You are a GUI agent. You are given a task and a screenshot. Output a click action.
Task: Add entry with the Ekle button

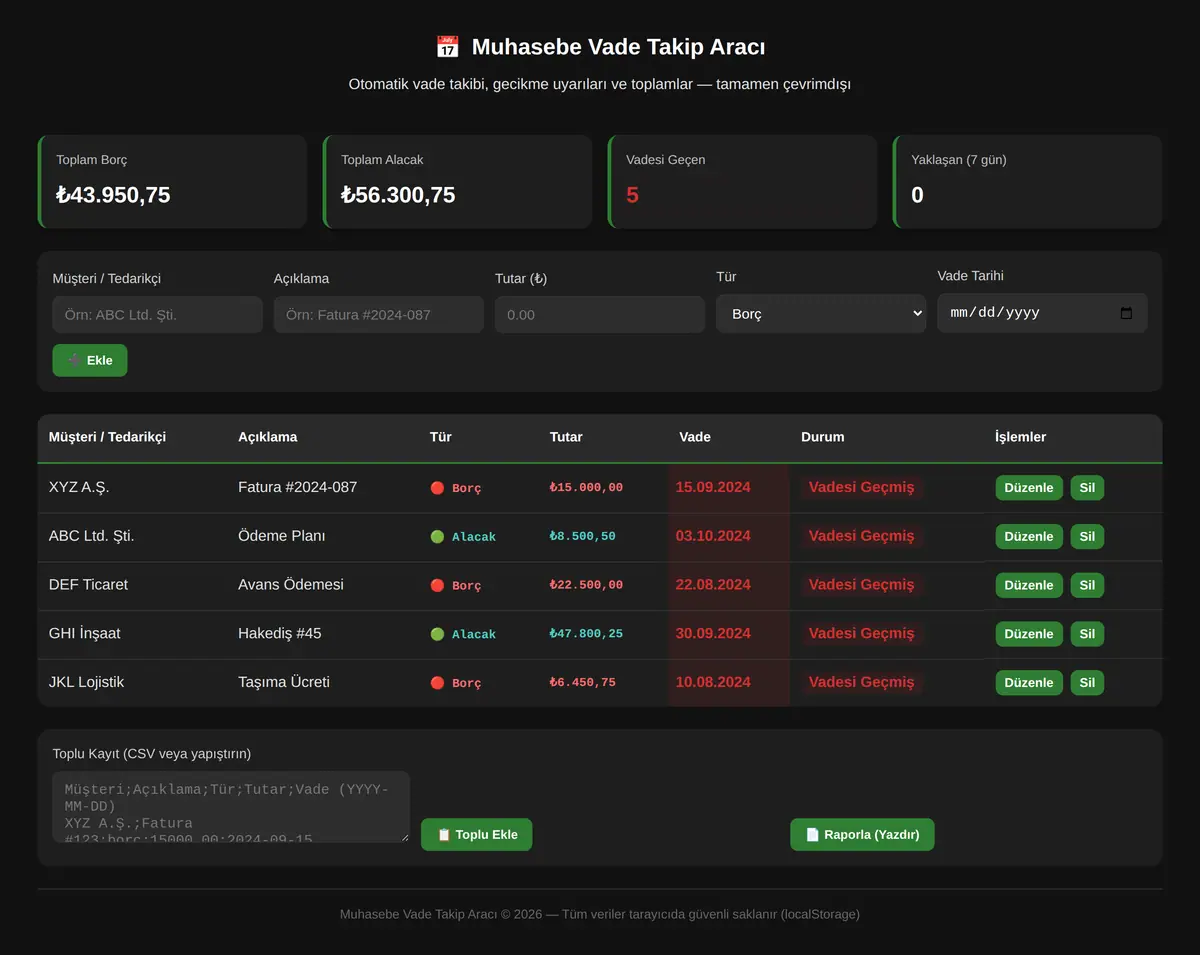[x=90, y=360]
